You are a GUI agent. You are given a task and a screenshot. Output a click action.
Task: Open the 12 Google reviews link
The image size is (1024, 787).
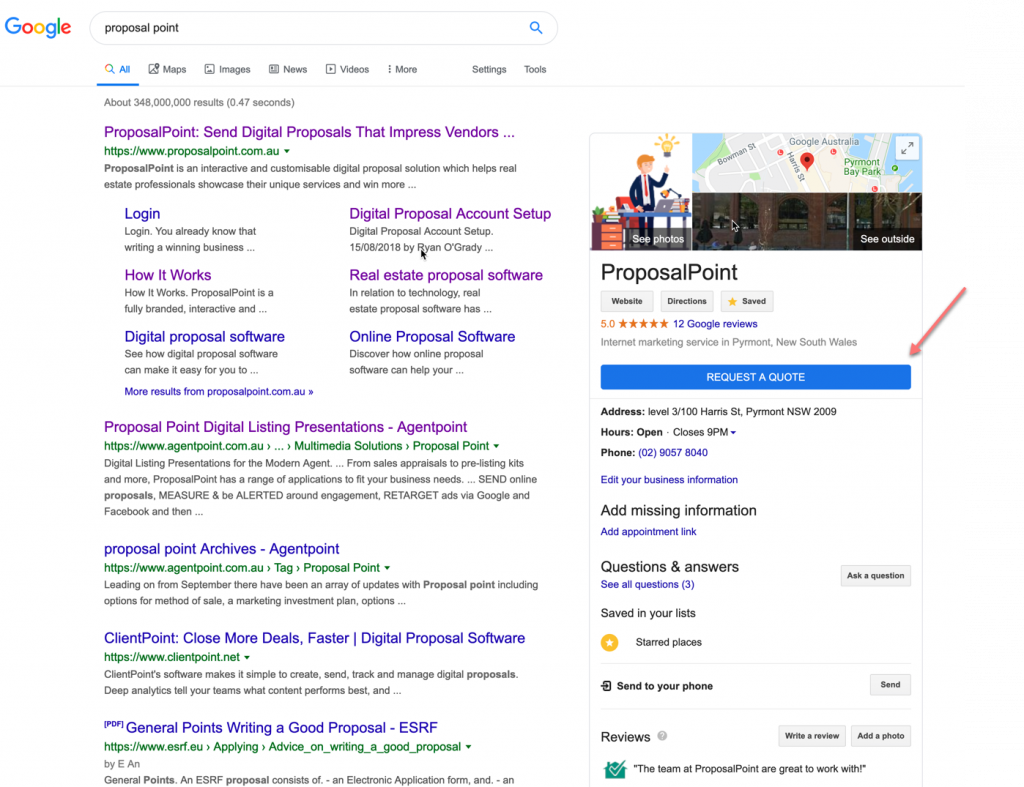(715, 324)
